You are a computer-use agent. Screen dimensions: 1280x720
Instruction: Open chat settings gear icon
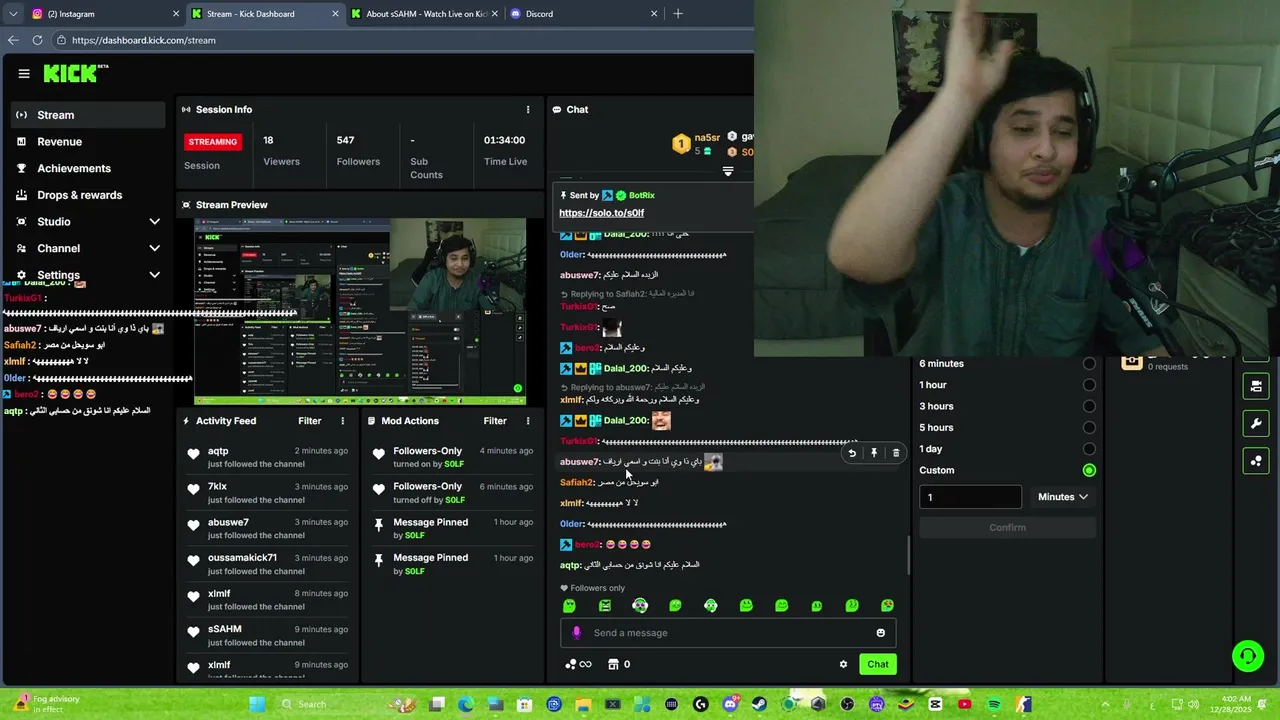point(843,664)
